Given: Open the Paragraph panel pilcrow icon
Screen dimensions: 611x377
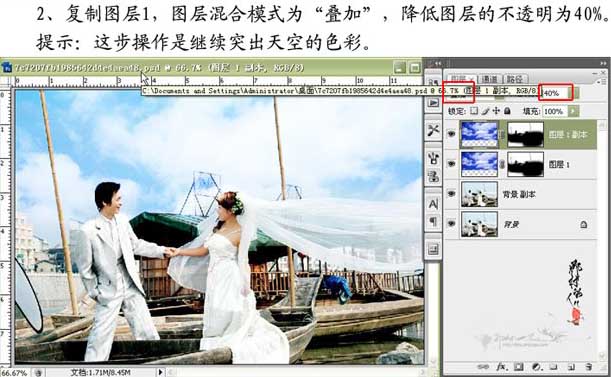Looking at the screenshot, I should click(x=433, y=222).
